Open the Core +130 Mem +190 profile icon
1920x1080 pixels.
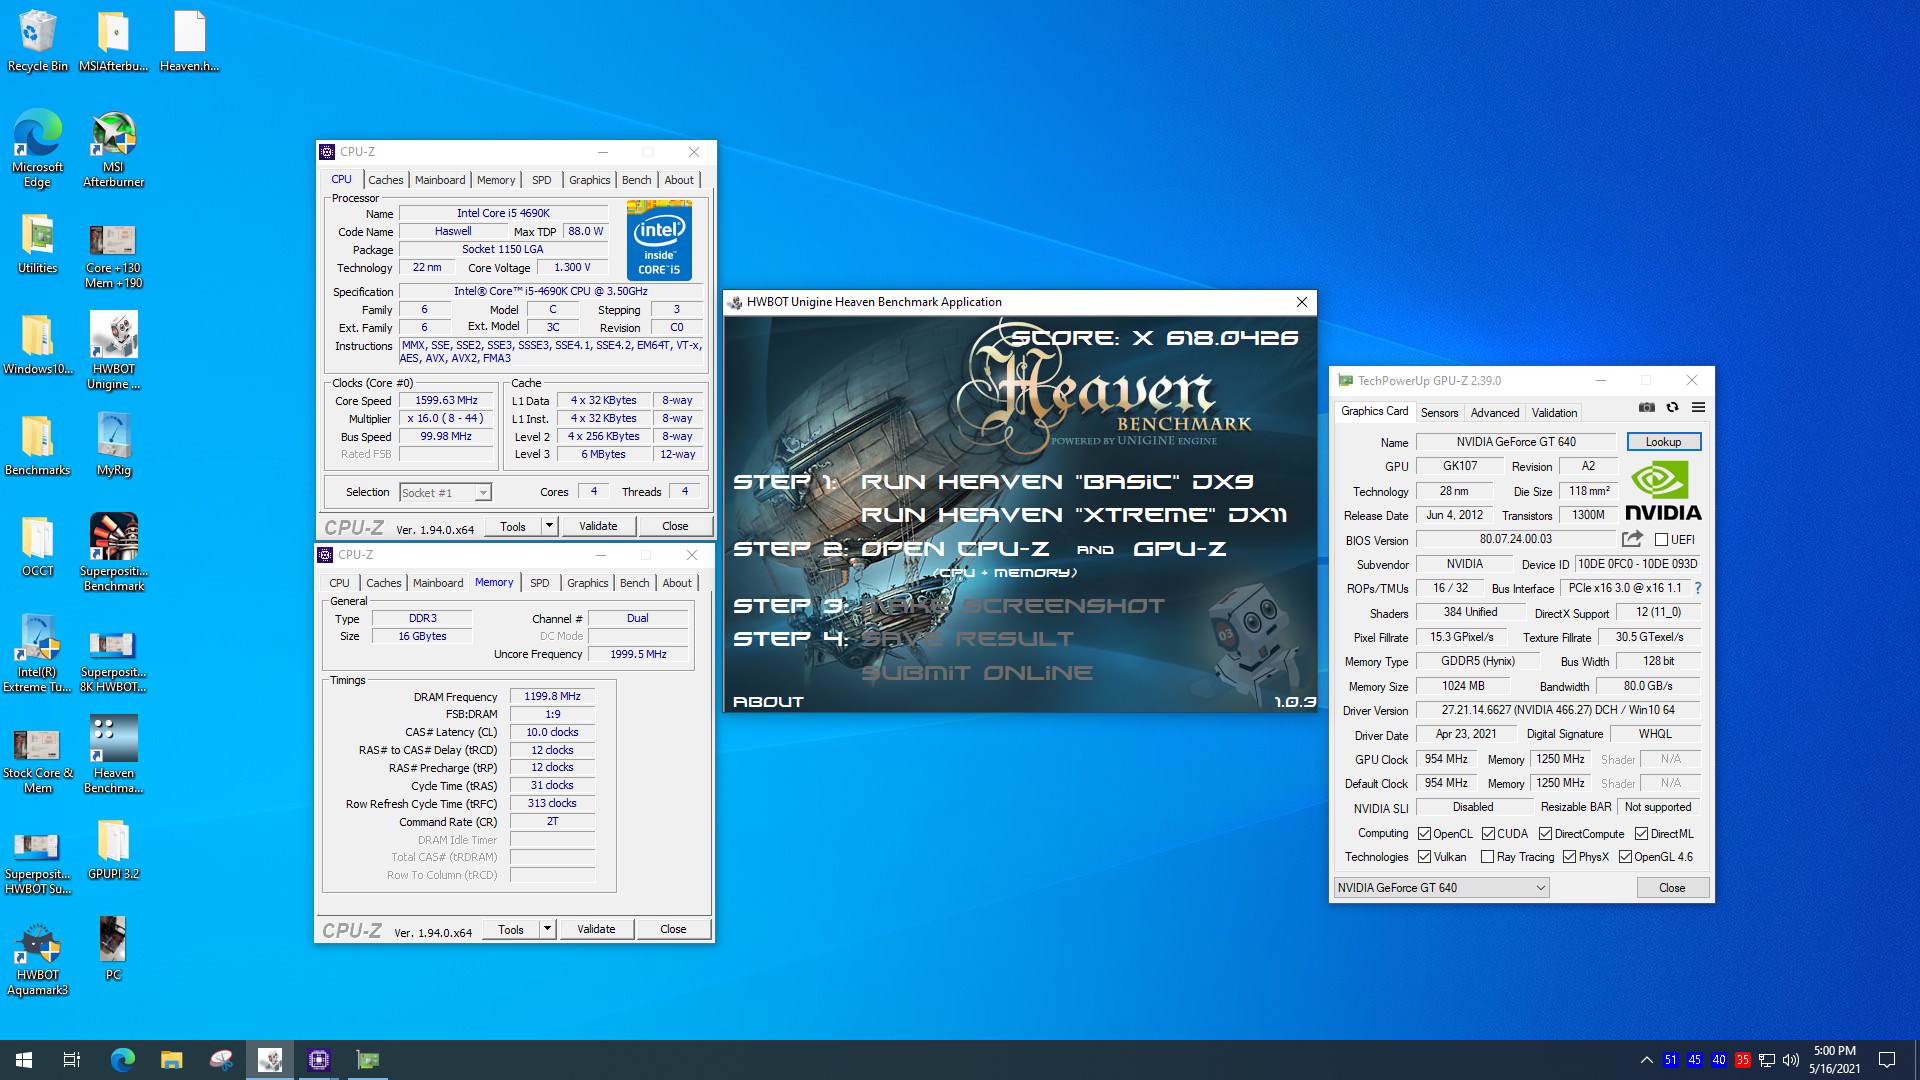click(x=113, y=254)
